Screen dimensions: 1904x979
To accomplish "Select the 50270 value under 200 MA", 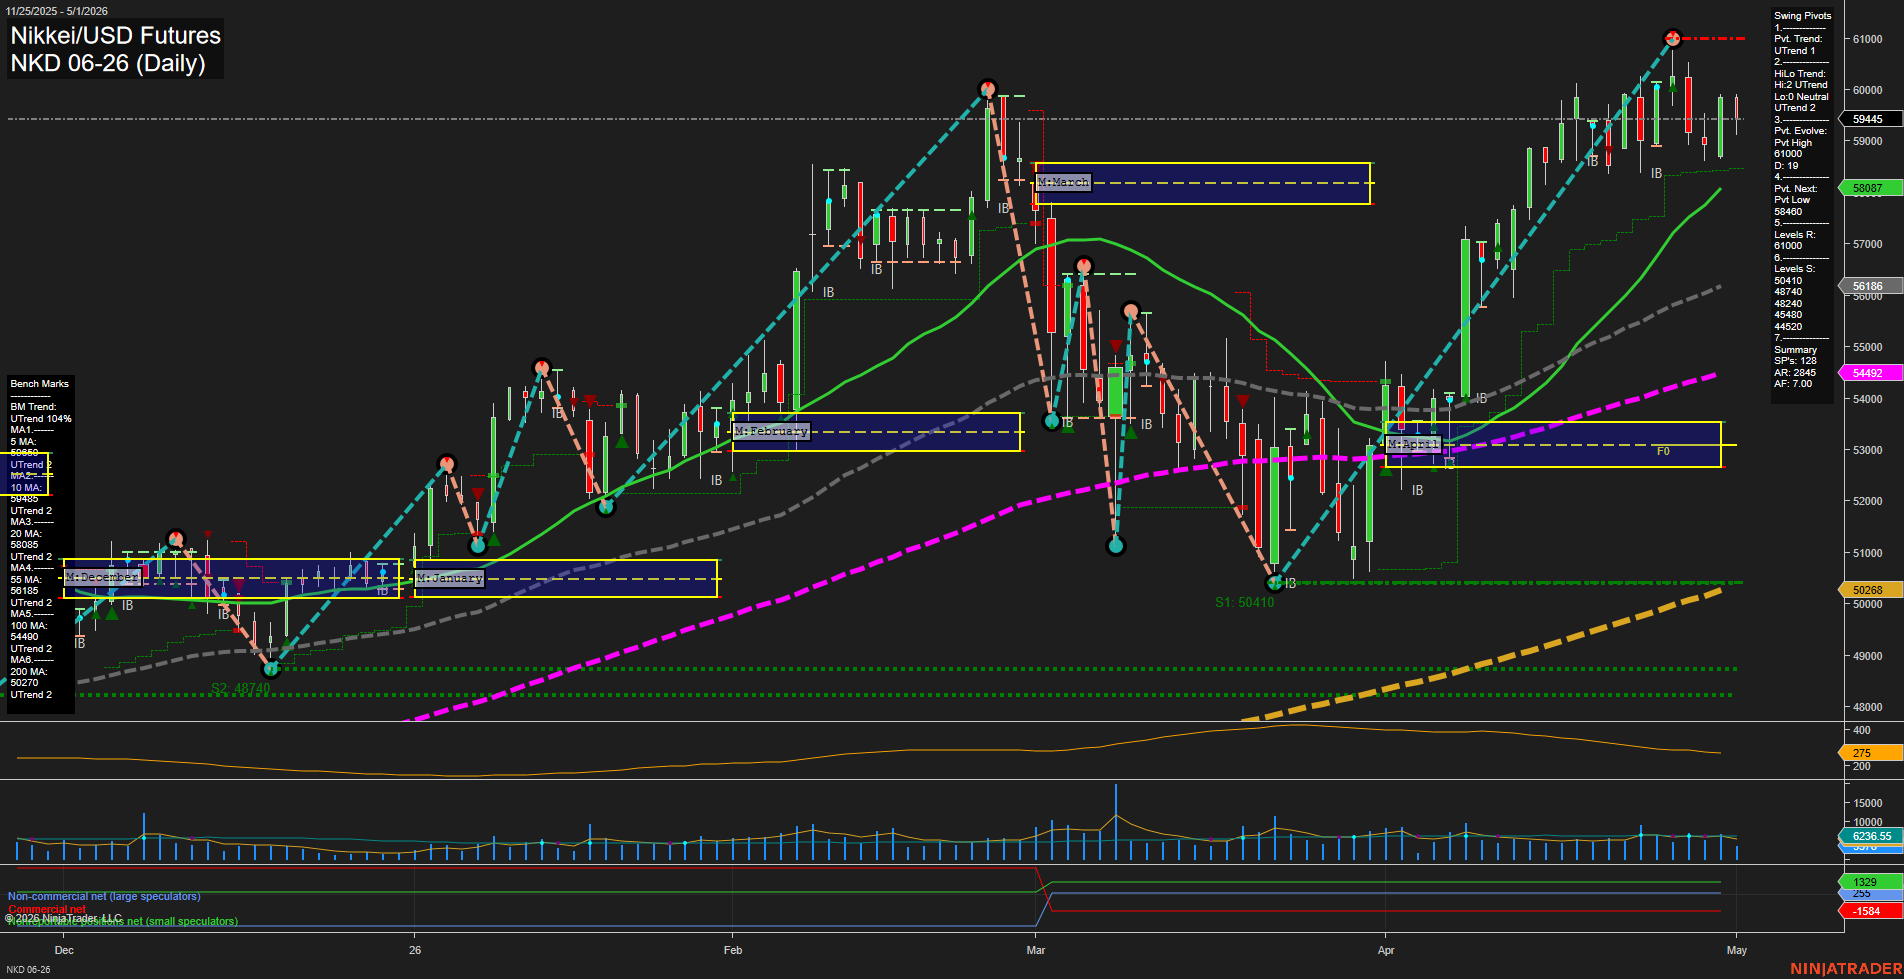I will (x=24, y=683).
